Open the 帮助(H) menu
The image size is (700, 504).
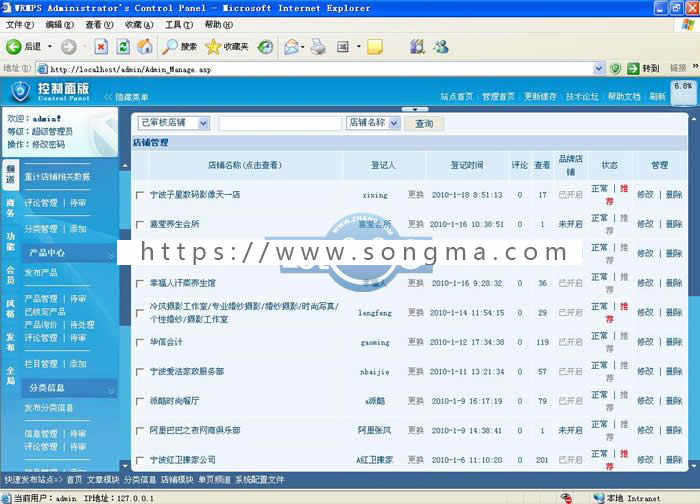(x=218, y=25)
